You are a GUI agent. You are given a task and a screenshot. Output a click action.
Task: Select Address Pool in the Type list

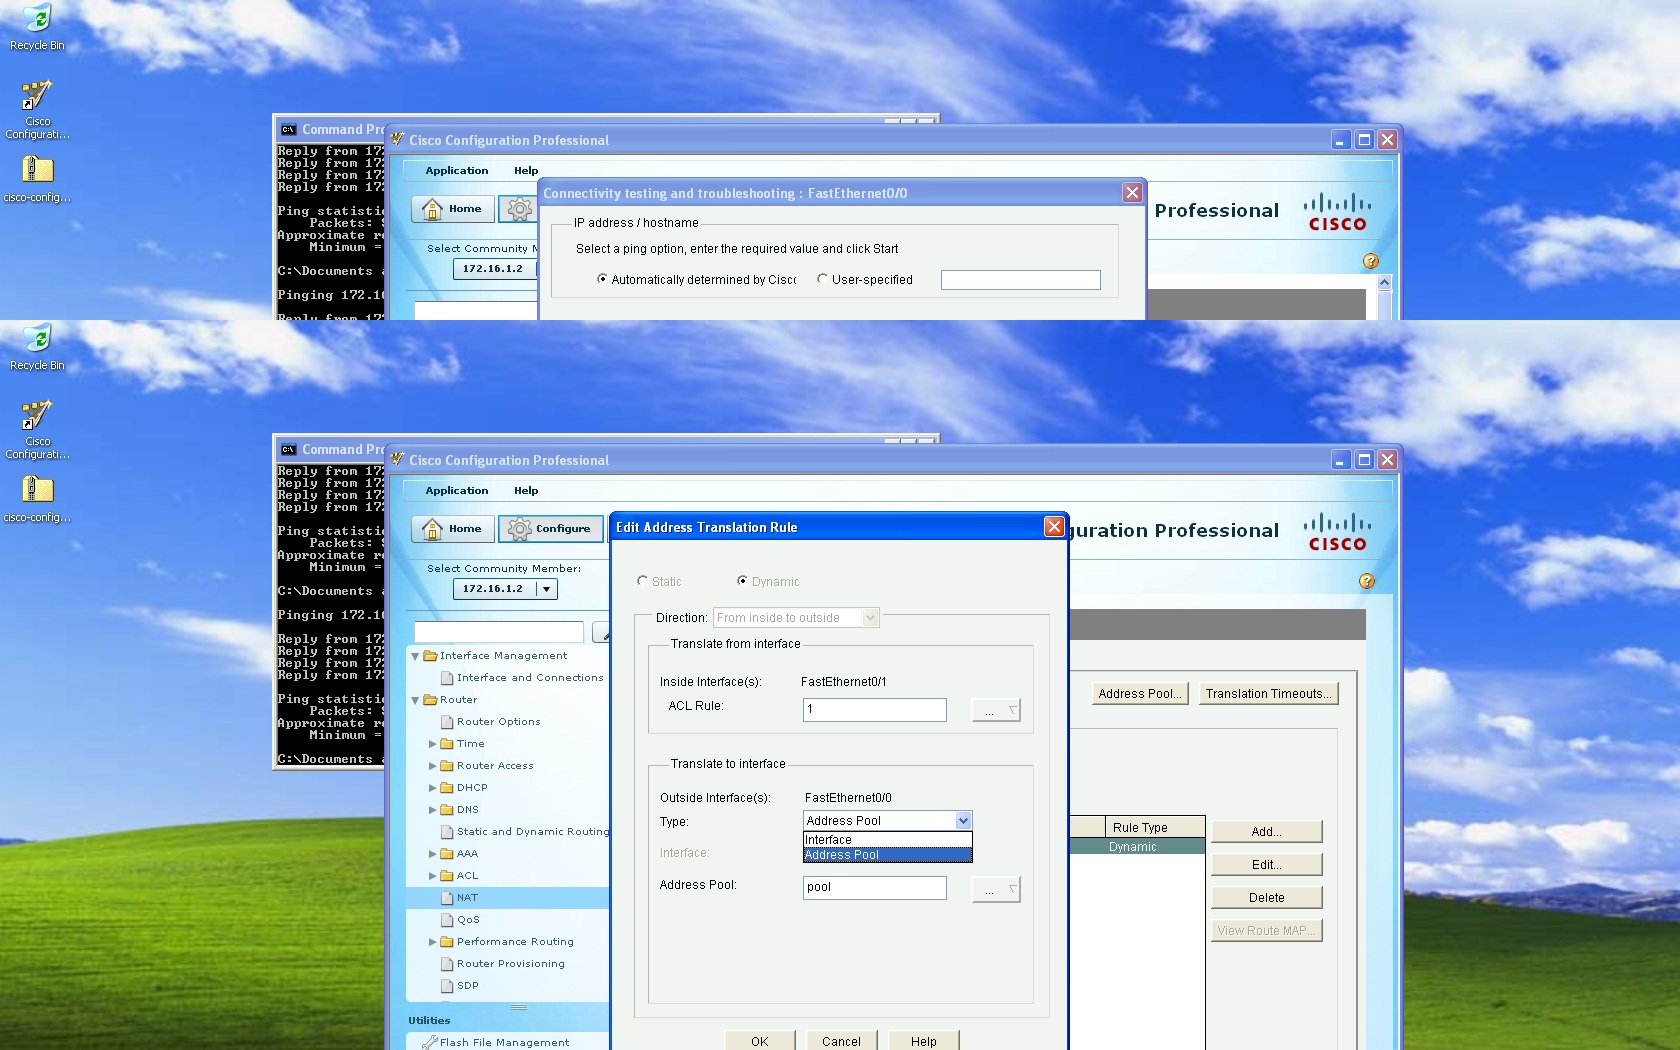[887, 855]
